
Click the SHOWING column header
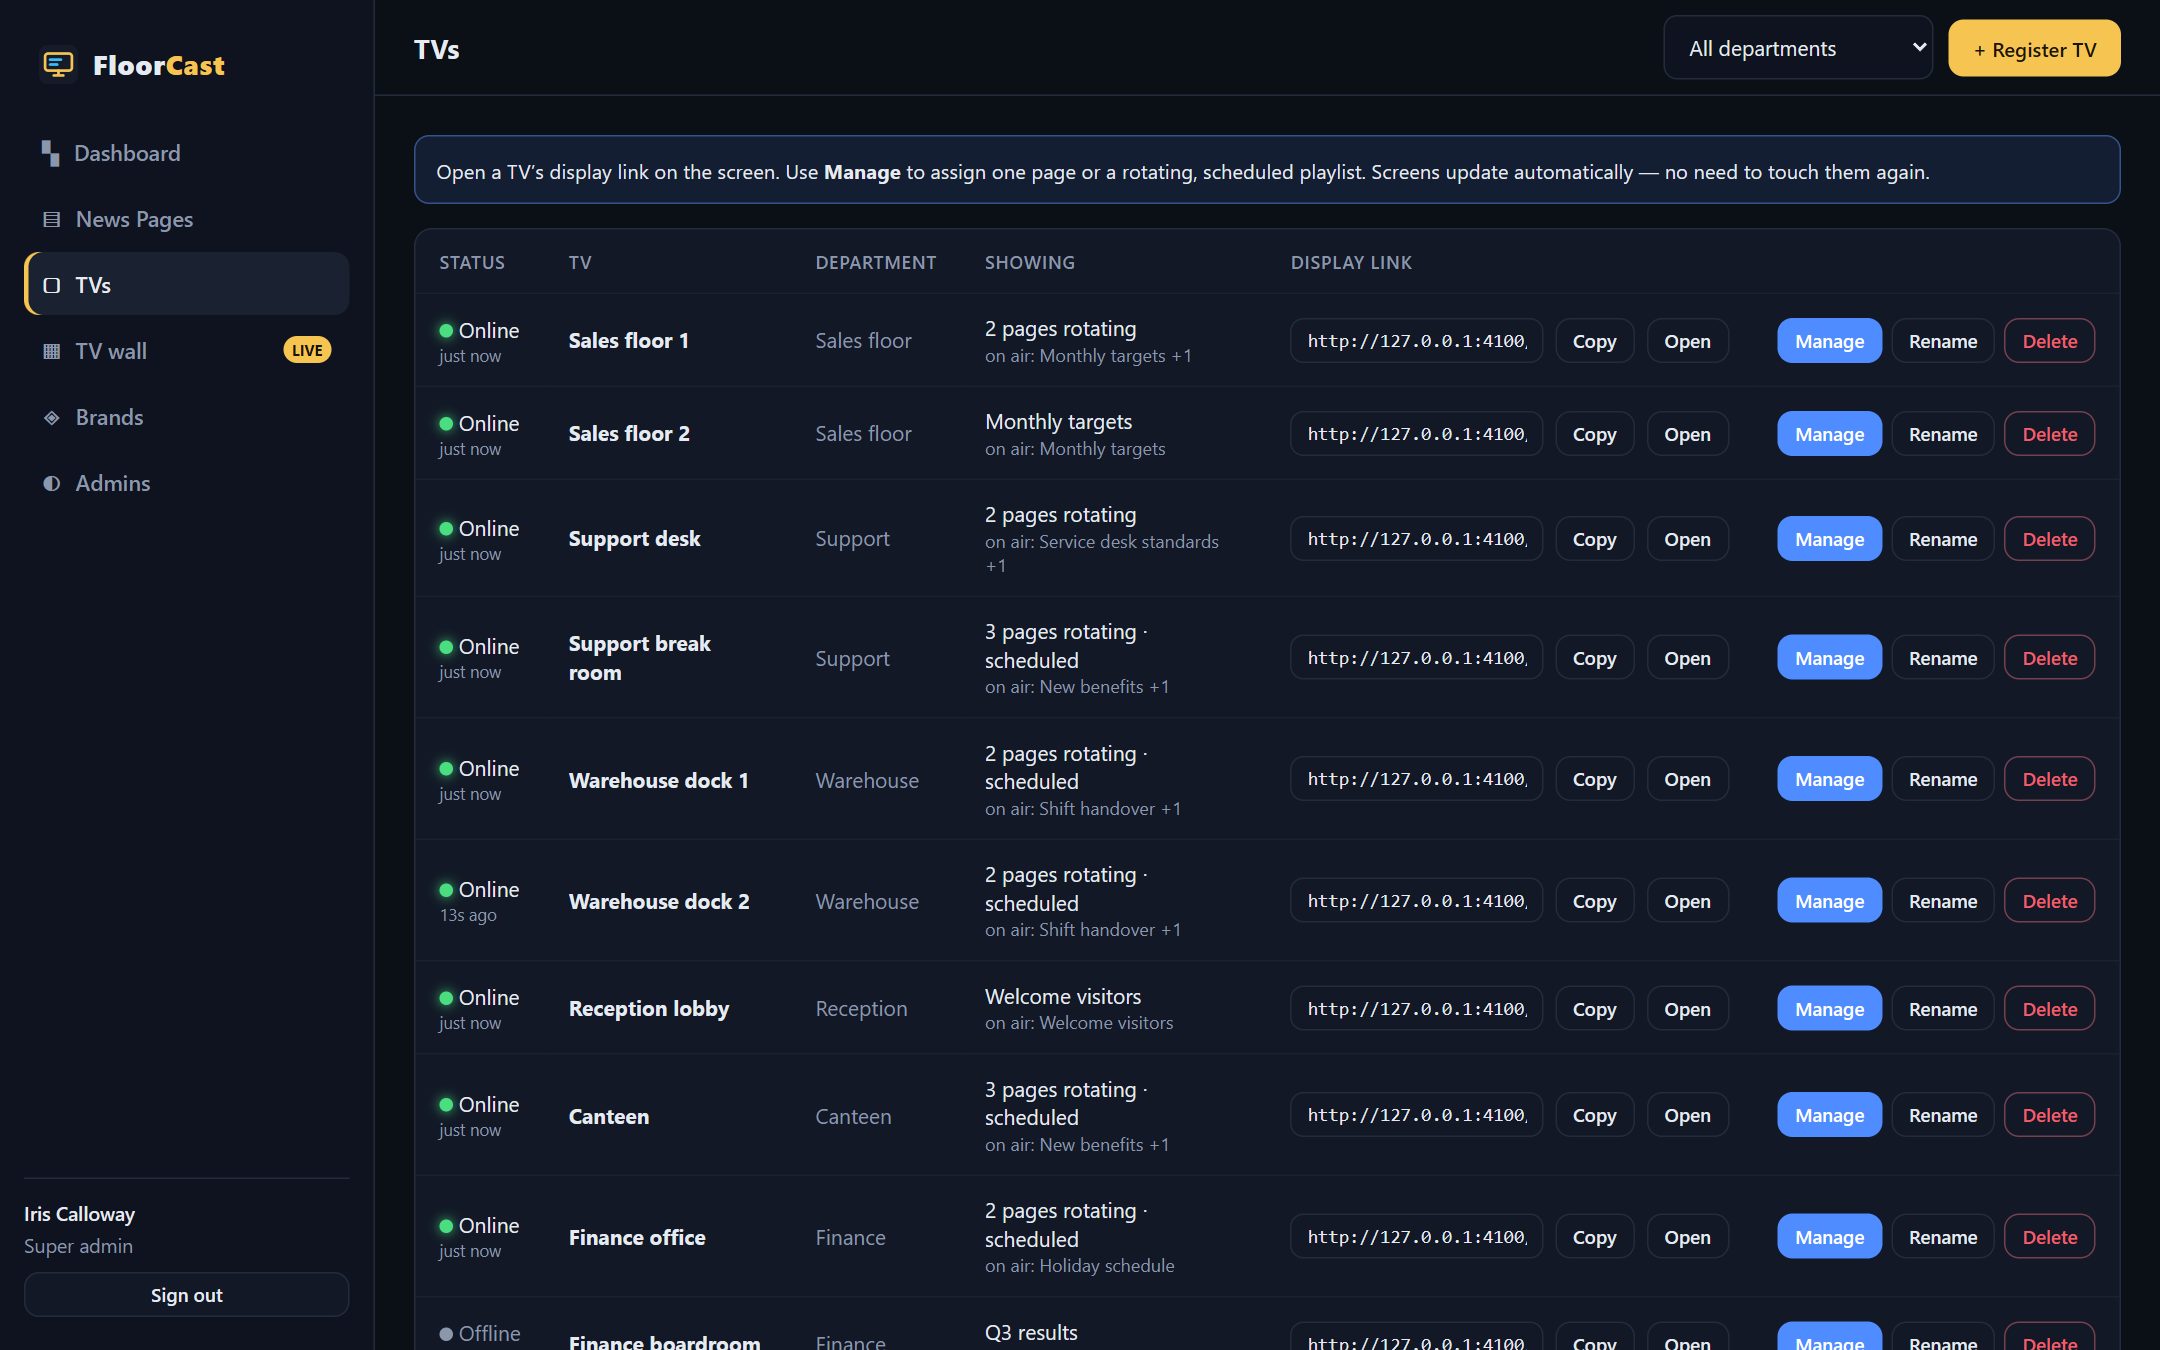1029,262
